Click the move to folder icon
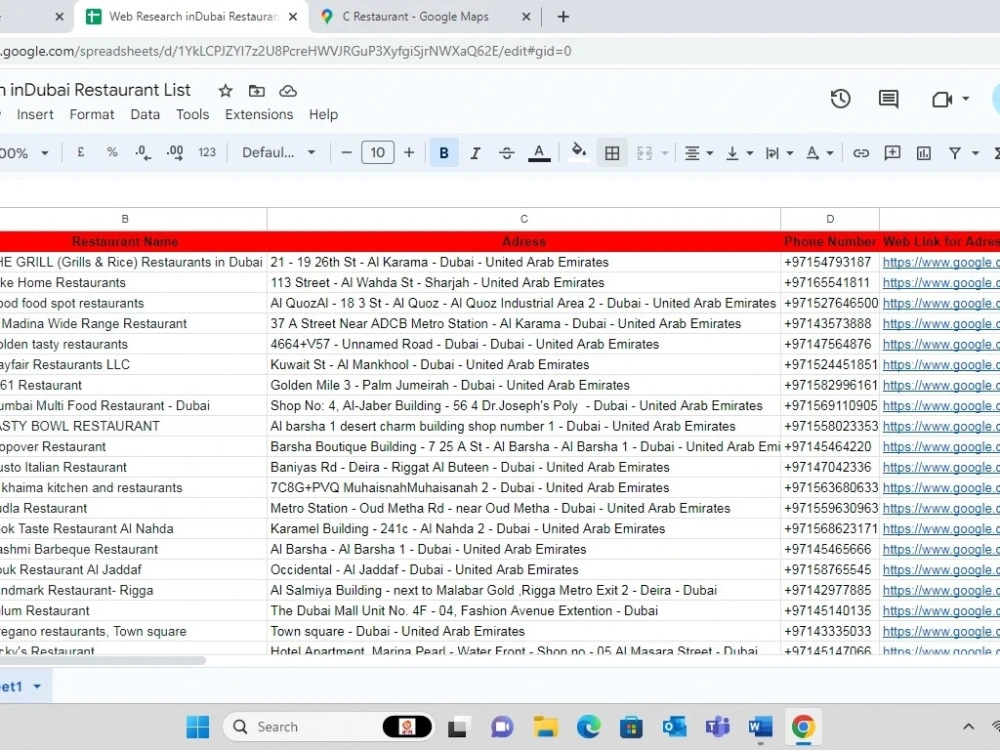 click(256, 91)
